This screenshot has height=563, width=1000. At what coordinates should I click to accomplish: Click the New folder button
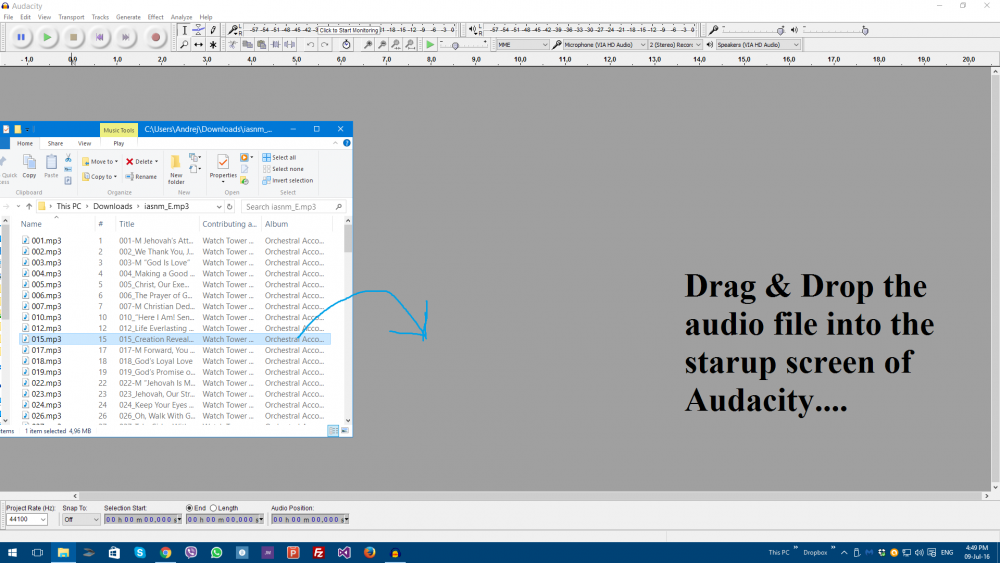tap(176, 169)
